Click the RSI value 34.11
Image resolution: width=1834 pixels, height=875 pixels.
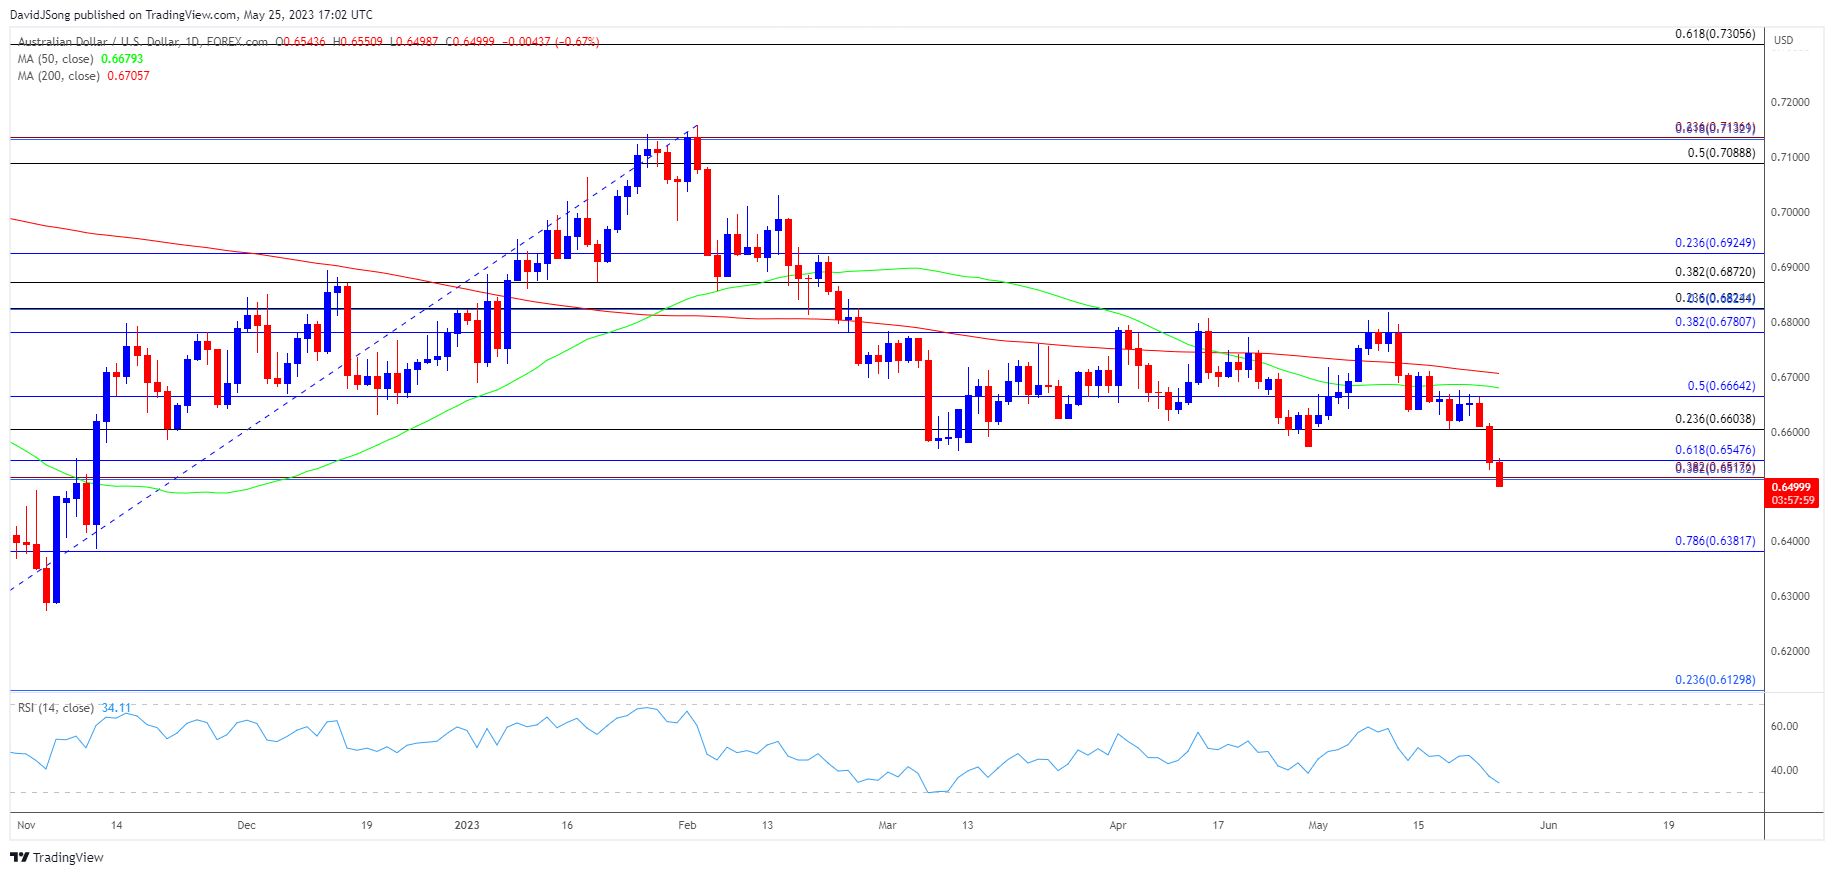pyautogui.click(x=116, y=708)
